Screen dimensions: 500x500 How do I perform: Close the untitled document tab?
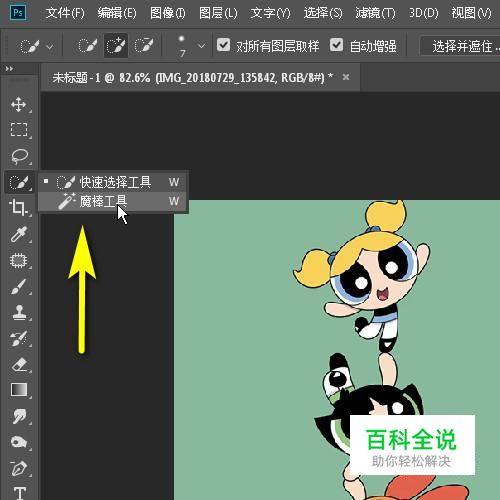tap(346, 77)
